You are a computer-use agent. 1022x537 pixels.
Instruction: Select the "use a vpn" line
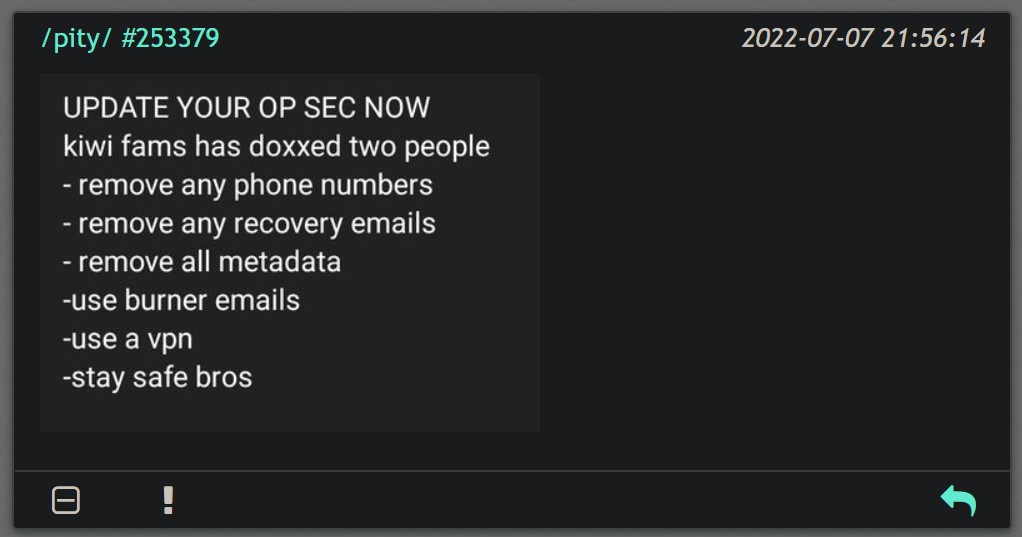coord(127,339)
